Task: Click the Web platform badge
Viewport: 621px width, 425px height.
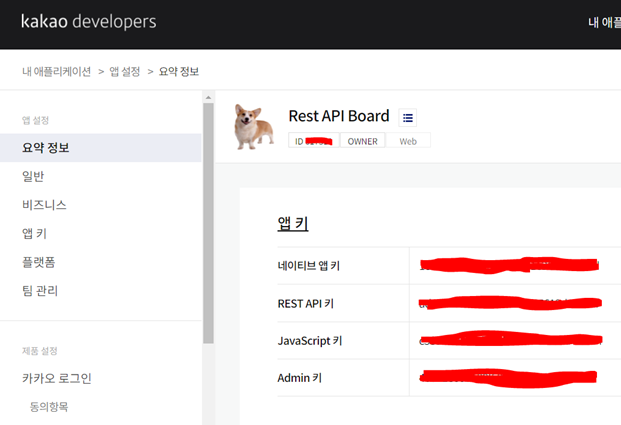Action: pos(408,141)
